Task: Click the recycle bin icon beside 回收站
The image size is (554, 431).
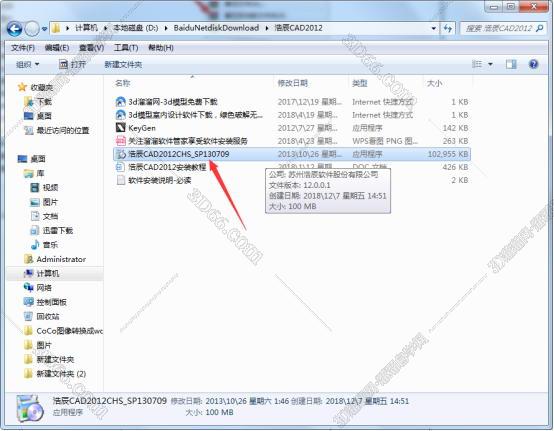Action: point(28,316)
